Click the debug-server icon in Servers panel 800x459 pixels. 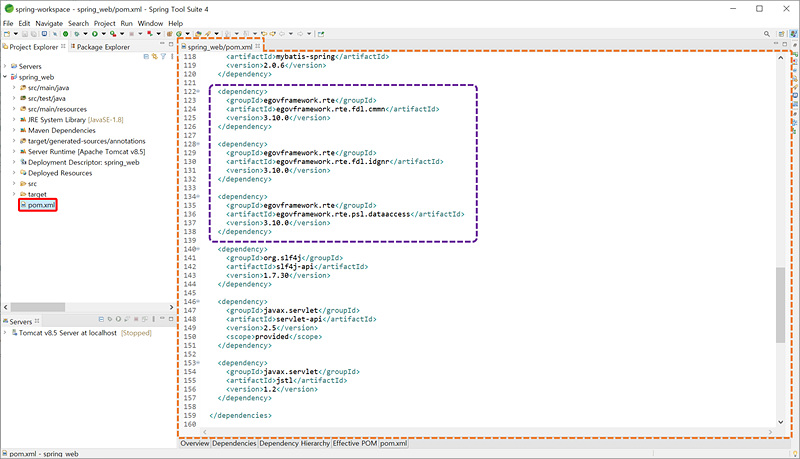[110, 319]
